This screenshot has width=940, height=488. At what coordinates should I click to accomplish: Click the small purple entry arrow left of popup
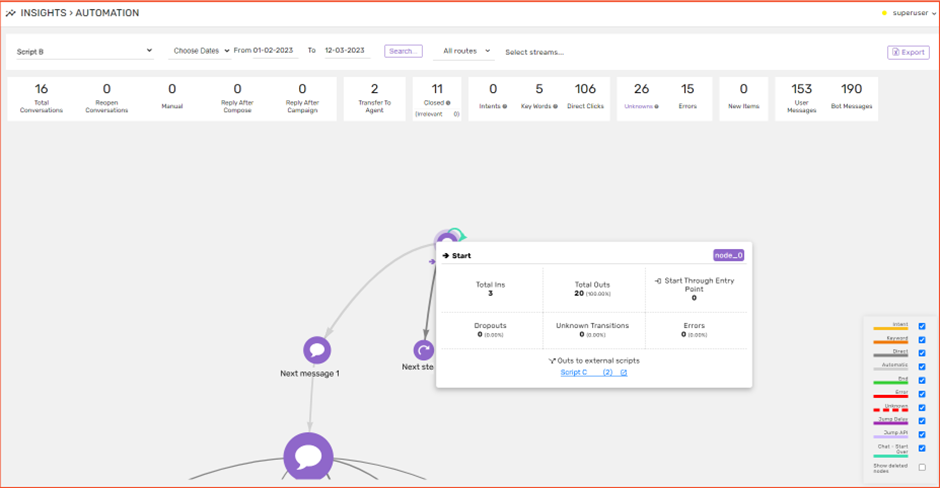point(432,262)
